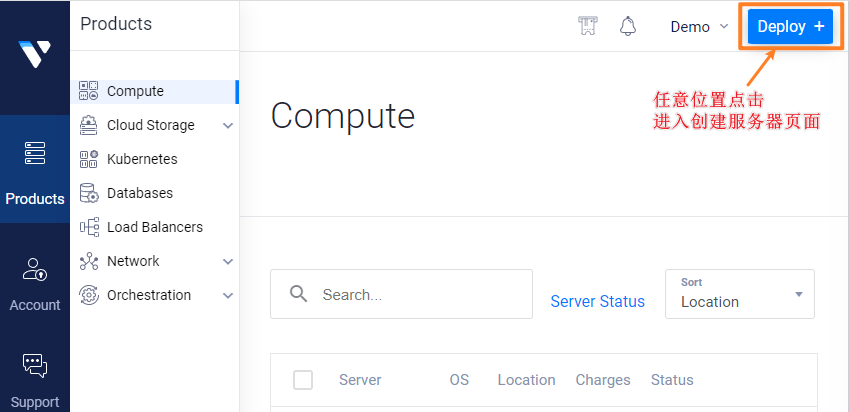849x412 pixels.
Task: Click the Account label in left sidebar
Action: pos(35,305)
